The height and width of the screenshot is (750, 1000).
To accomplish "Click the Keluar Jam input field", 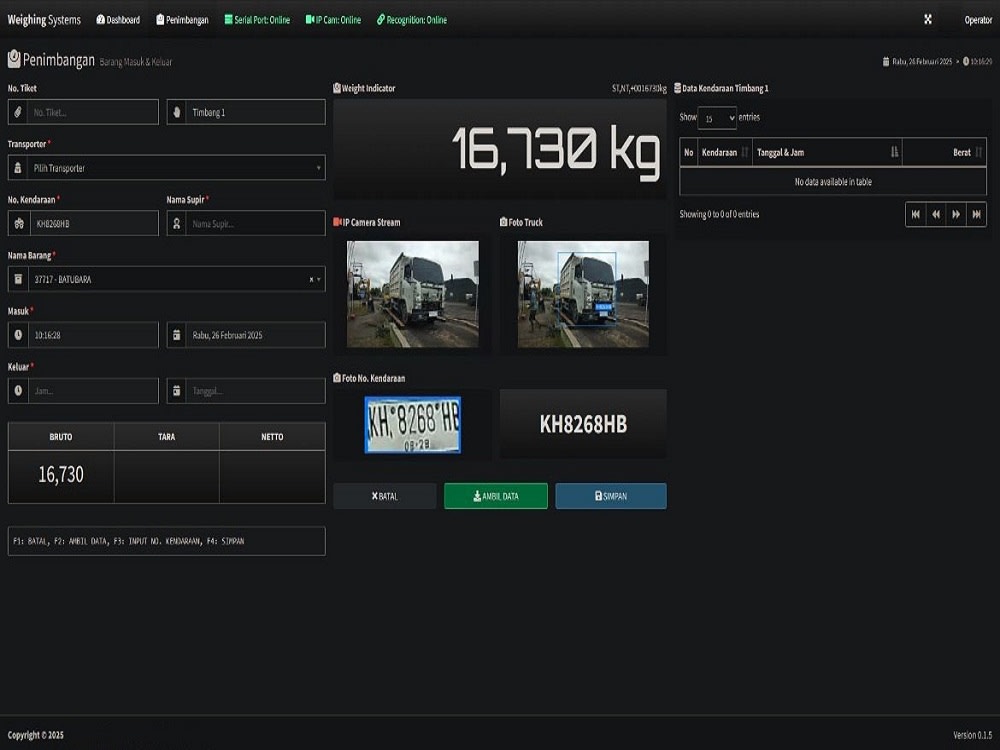I will click(93, 391).
